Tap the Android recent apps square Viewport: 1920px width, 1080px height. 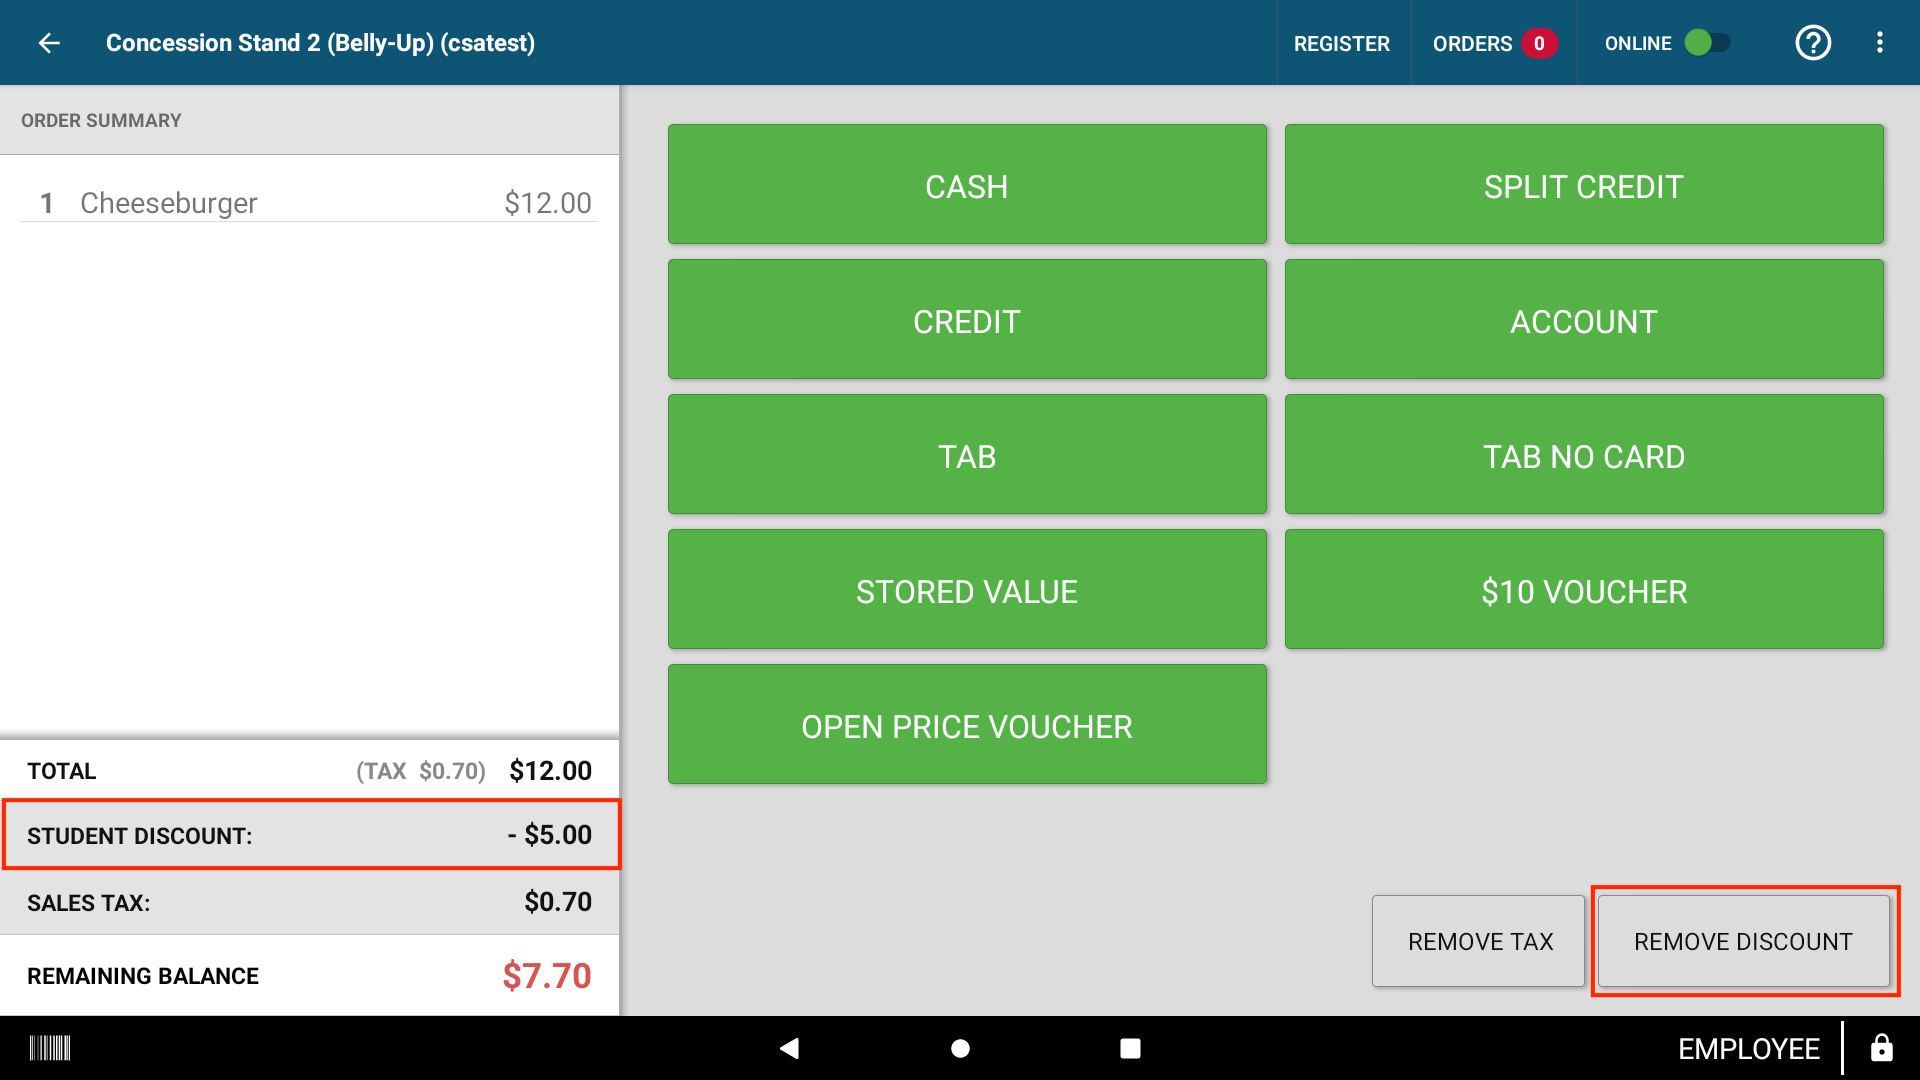1130,1048
